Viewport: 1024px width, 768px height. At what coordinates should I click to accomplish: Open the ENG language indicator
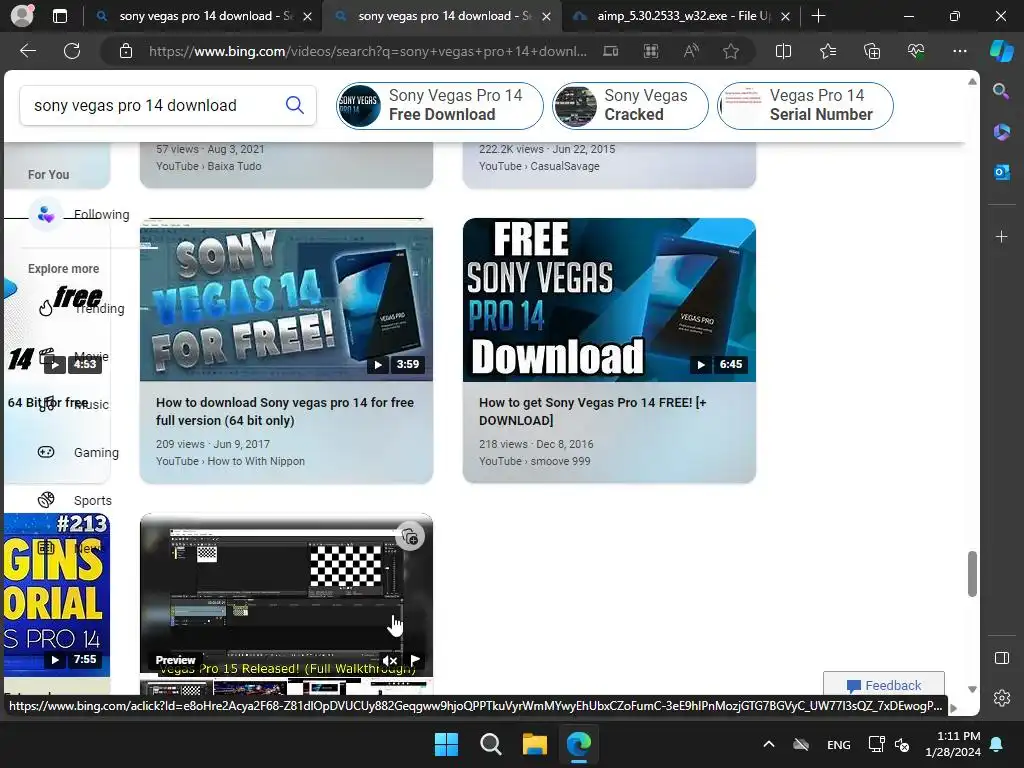(x=839, y=744)
